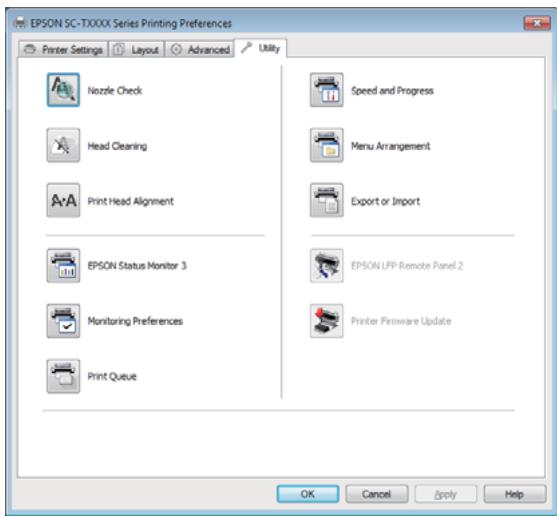Close the Printing Preferences window
Image resolution: width=557 pixels, height=517 pixels.
(x=537, y=23)
